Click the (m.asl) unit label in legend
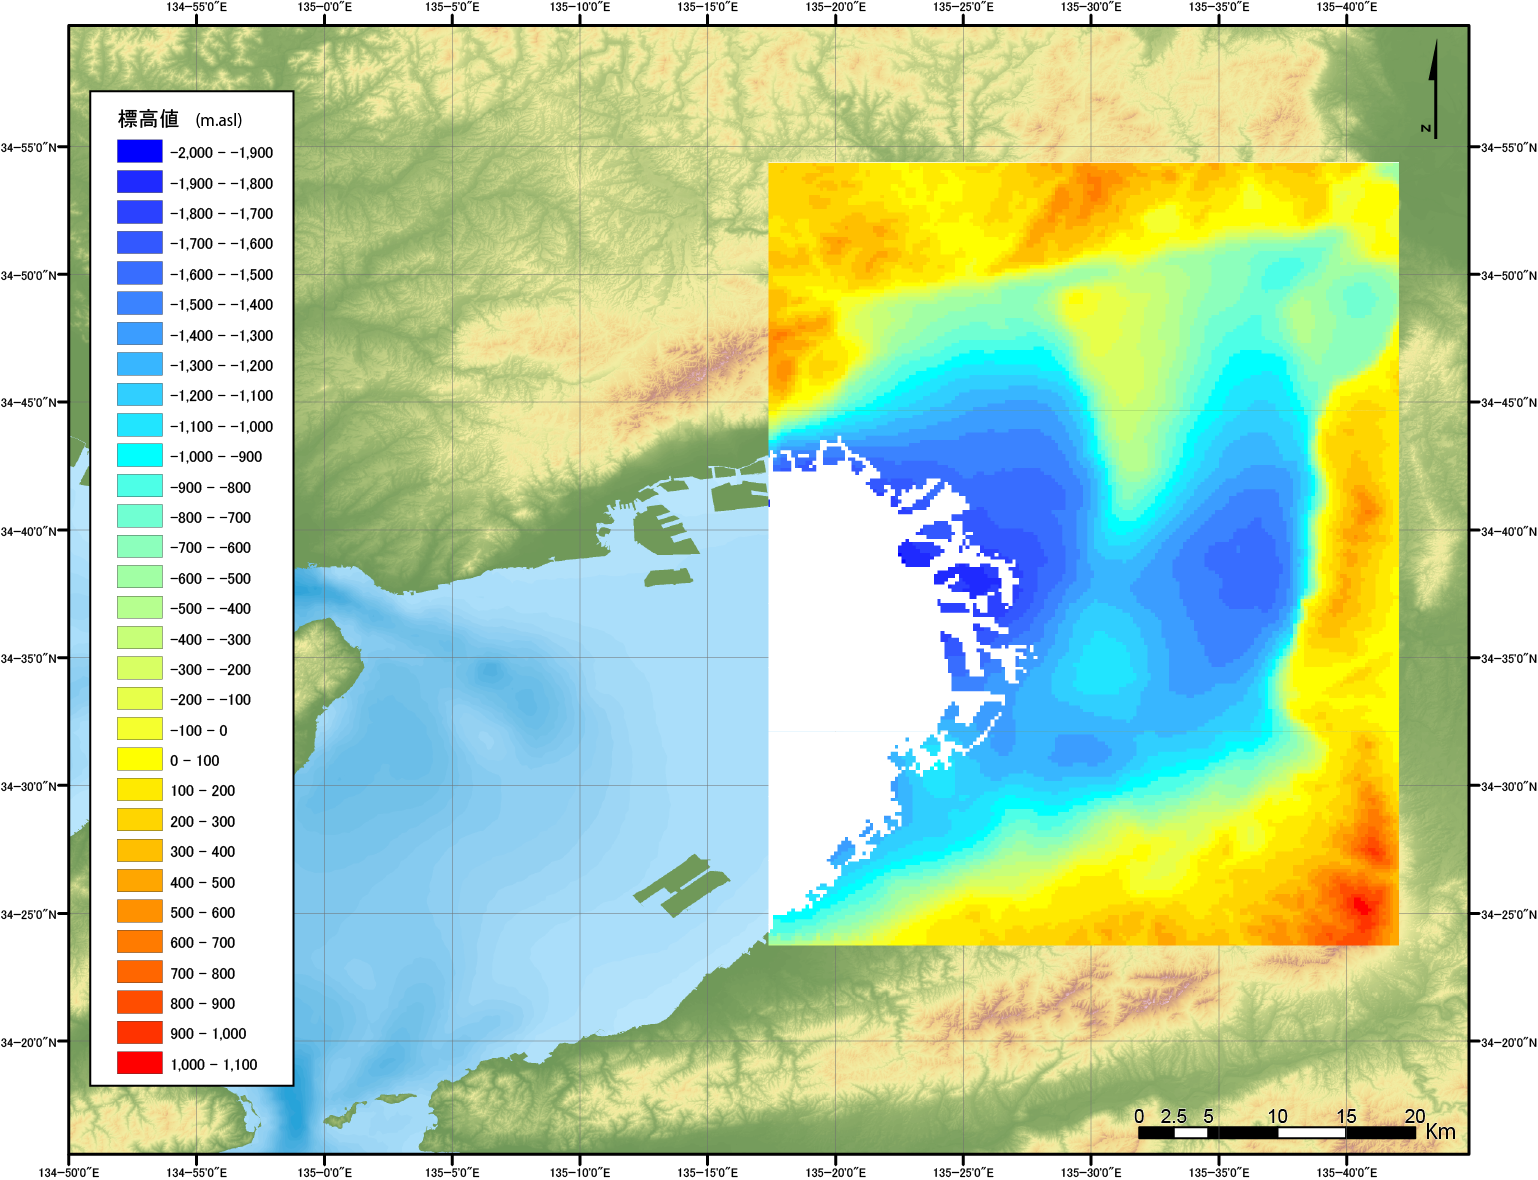 [219, 120]
